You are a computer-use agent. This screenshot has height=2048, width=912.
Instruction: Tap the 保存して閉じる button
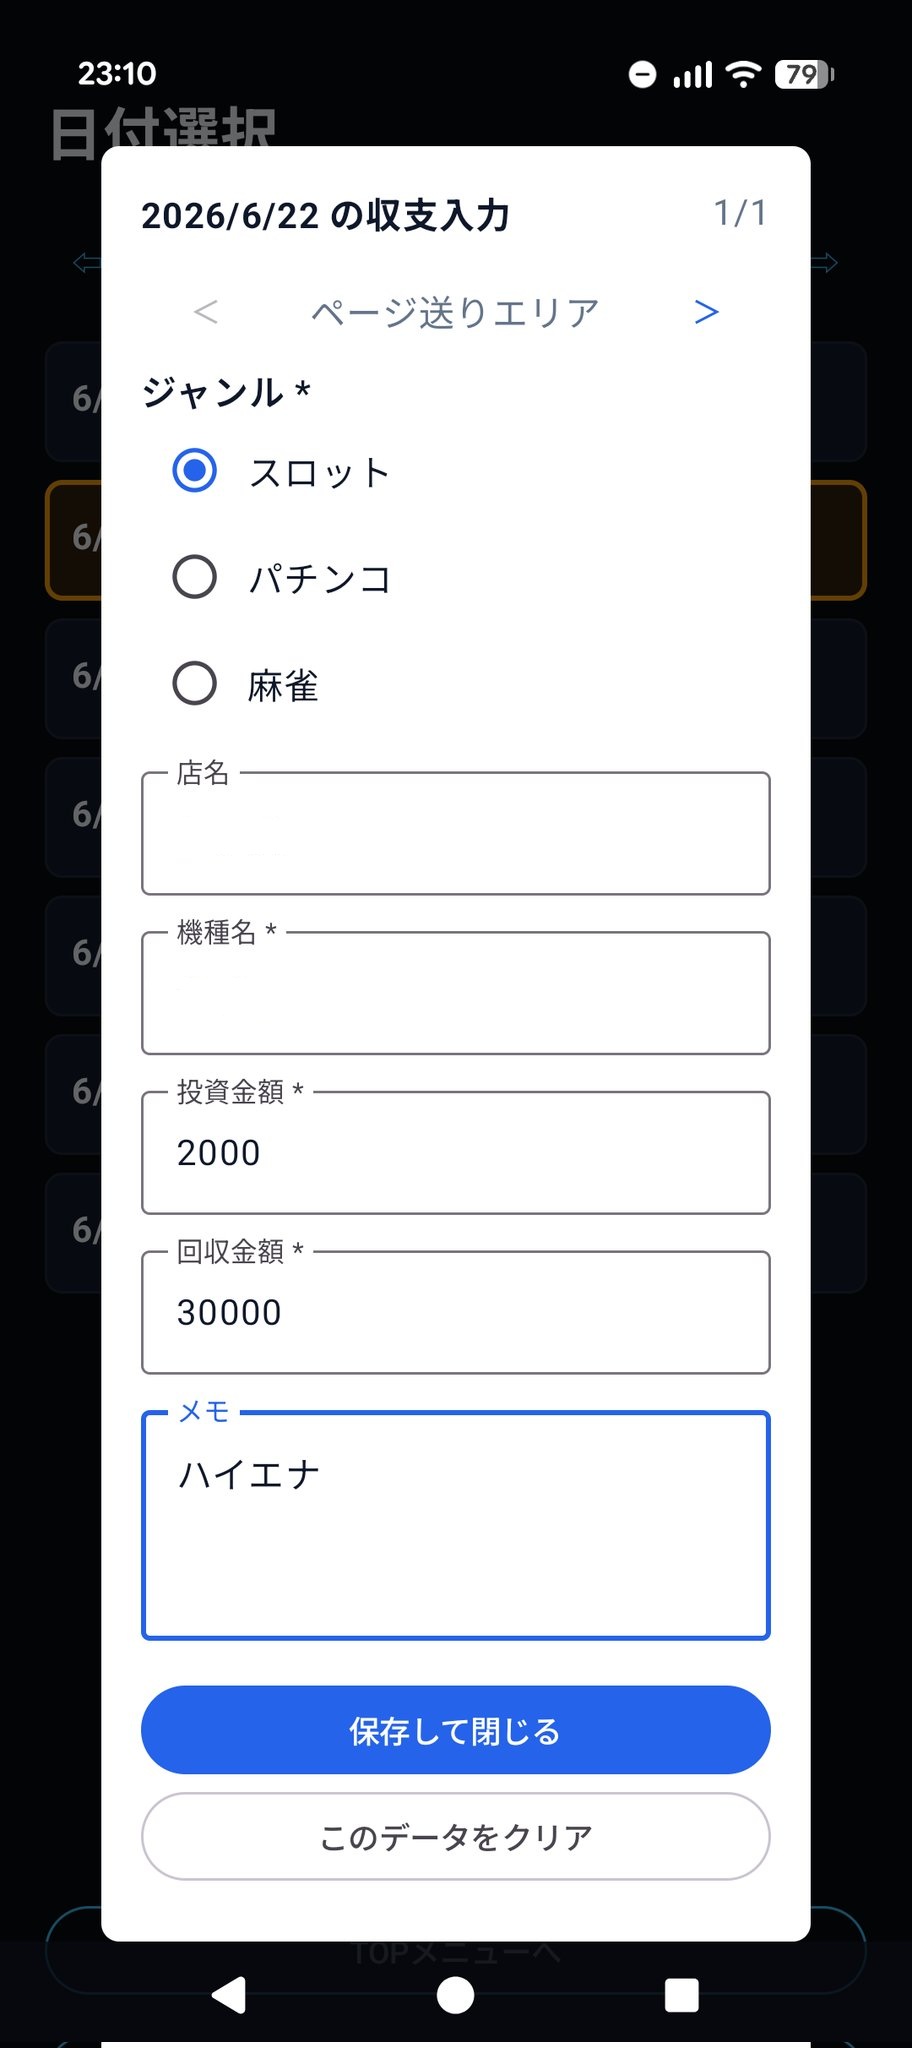click(x=456, y=1730)
